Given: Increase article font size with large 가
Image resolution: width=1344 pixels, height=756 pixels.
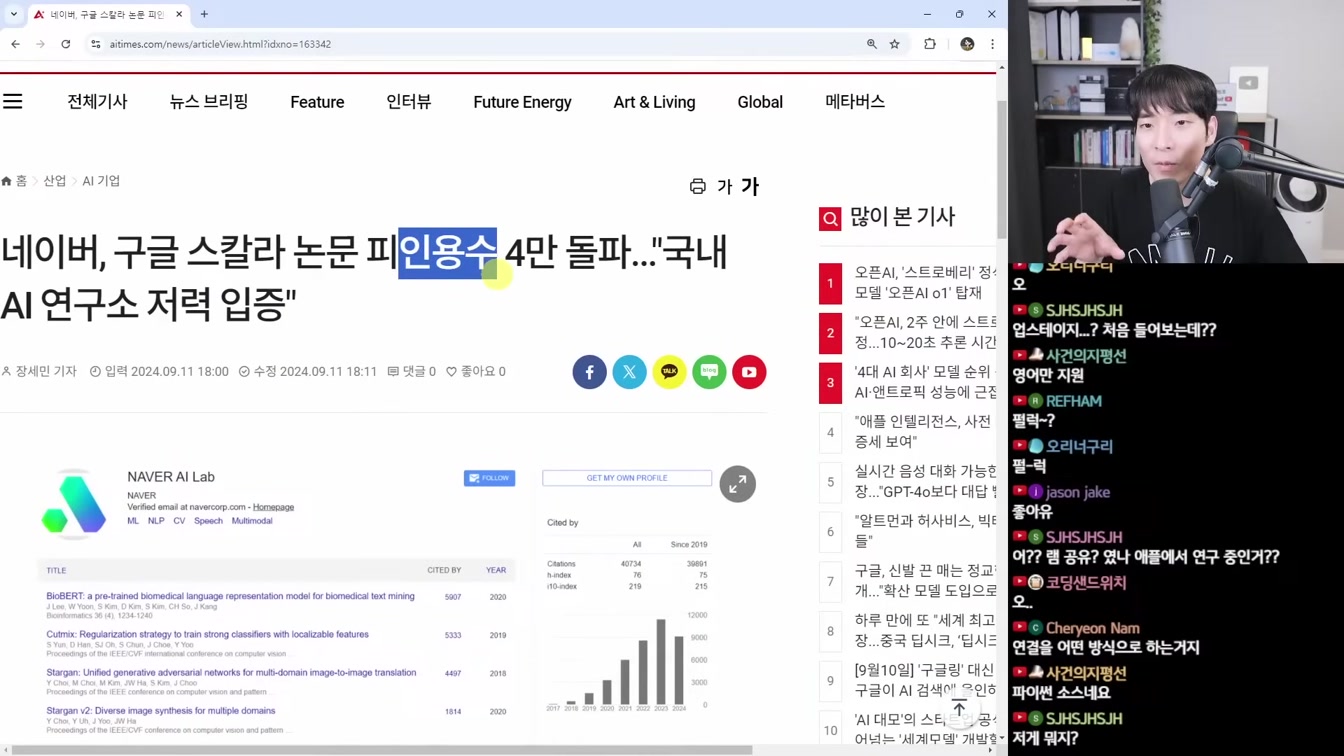Looking at the screenshot, I should (x=750, y=186).
